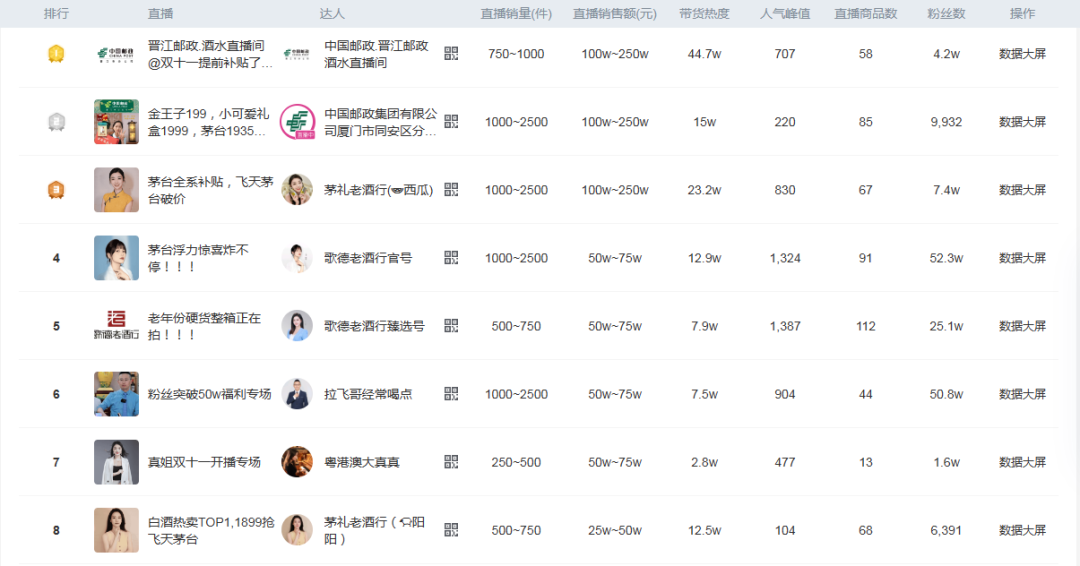
Task: Open QR code for 茅礼老酒行(西瓜)
Action: click(451, 189)
